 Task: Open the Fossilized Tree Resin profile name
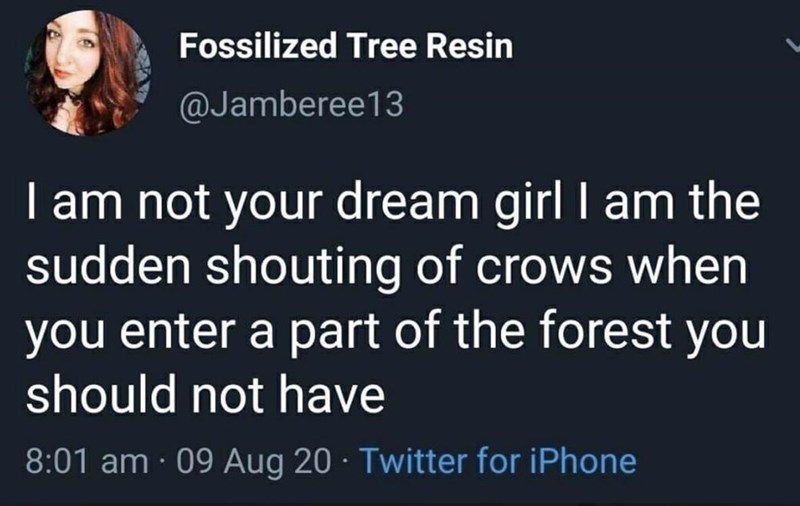[345, 48]
